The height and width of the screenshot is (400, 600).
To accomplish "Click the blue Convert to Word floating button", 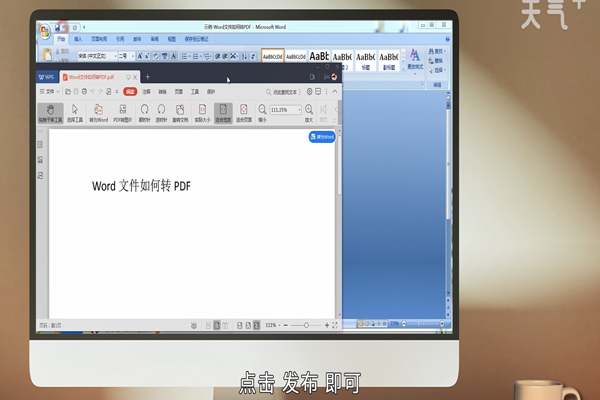I will point(322,137).
